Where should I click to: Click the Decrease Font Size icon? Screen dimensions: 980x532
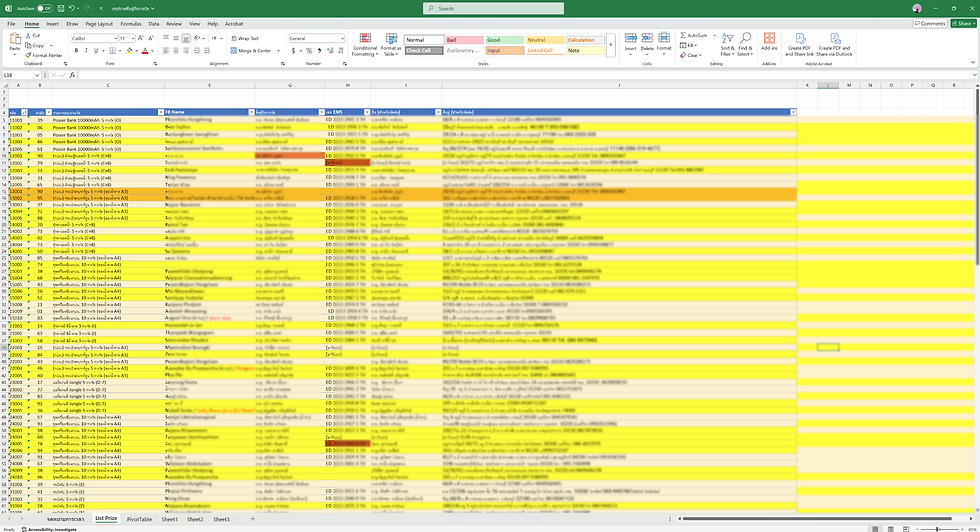[x=150, y=38]
